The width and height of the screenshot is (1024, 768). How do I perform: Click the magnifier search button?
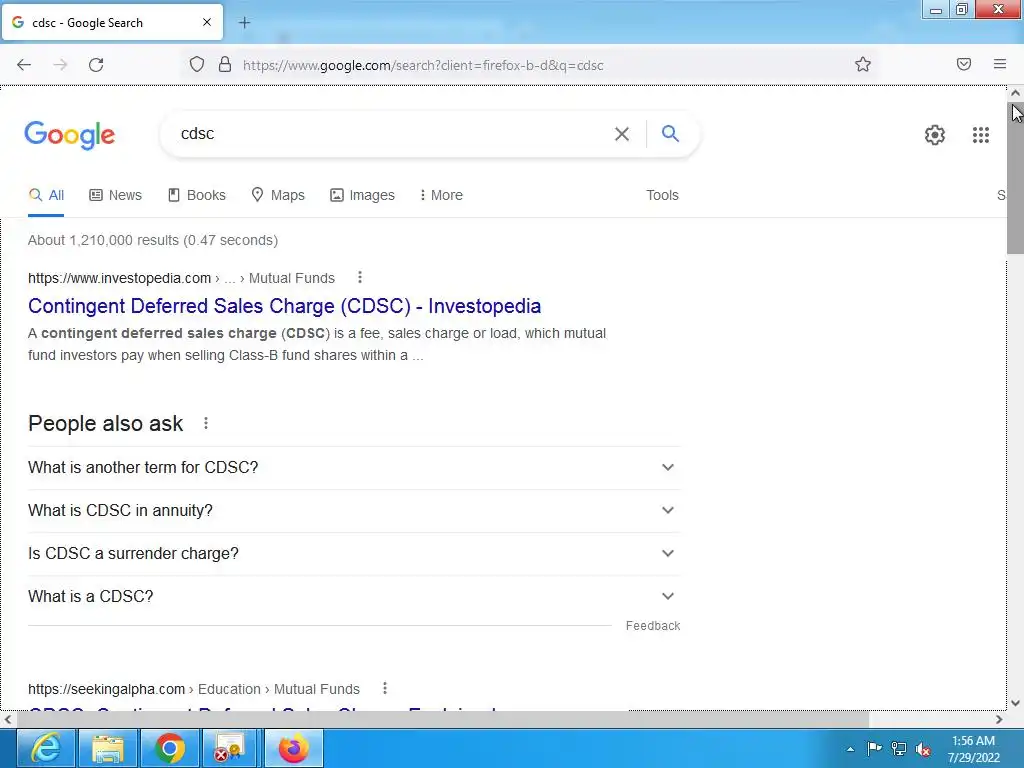670,133
